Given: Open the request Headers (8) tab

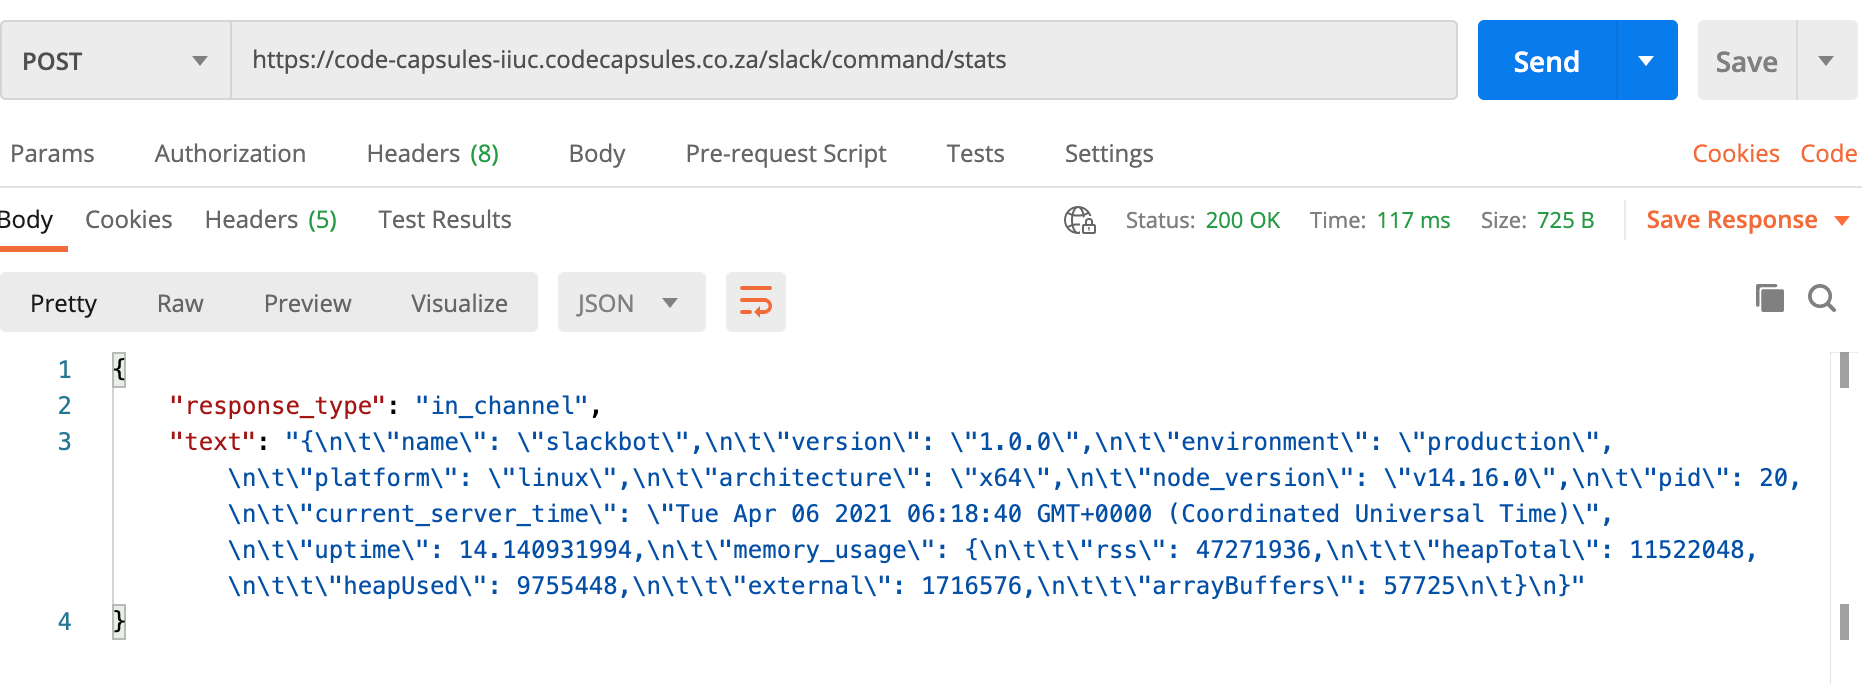Looking at the screenshot, I should pyautogui.click(x=432, y=154).
